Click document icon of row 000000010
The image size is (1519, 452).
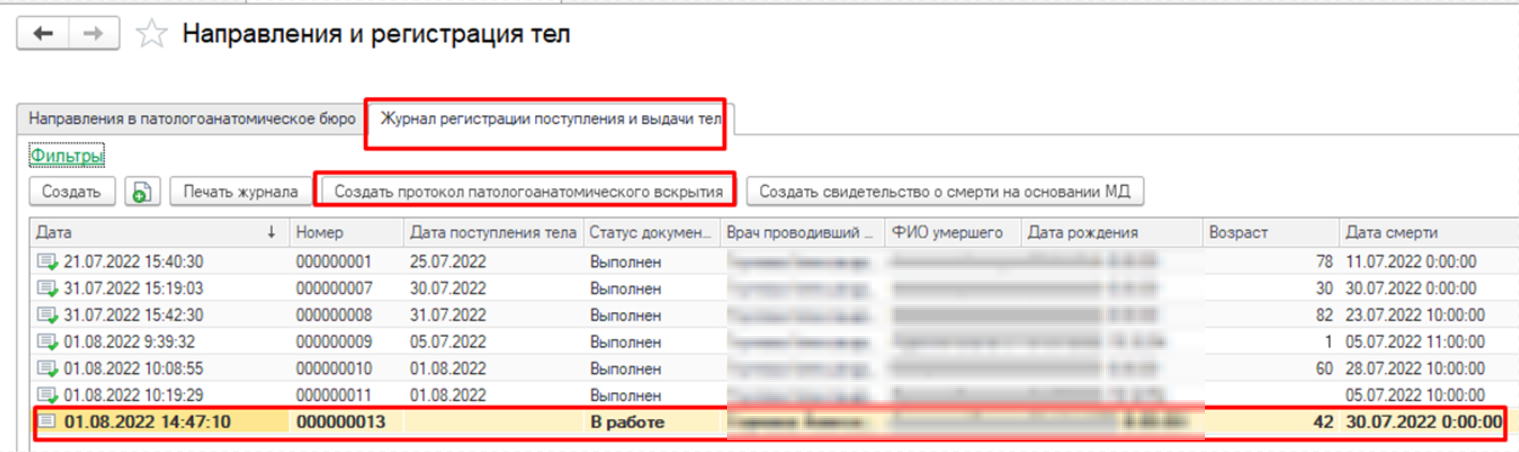(x=47, y=369)
